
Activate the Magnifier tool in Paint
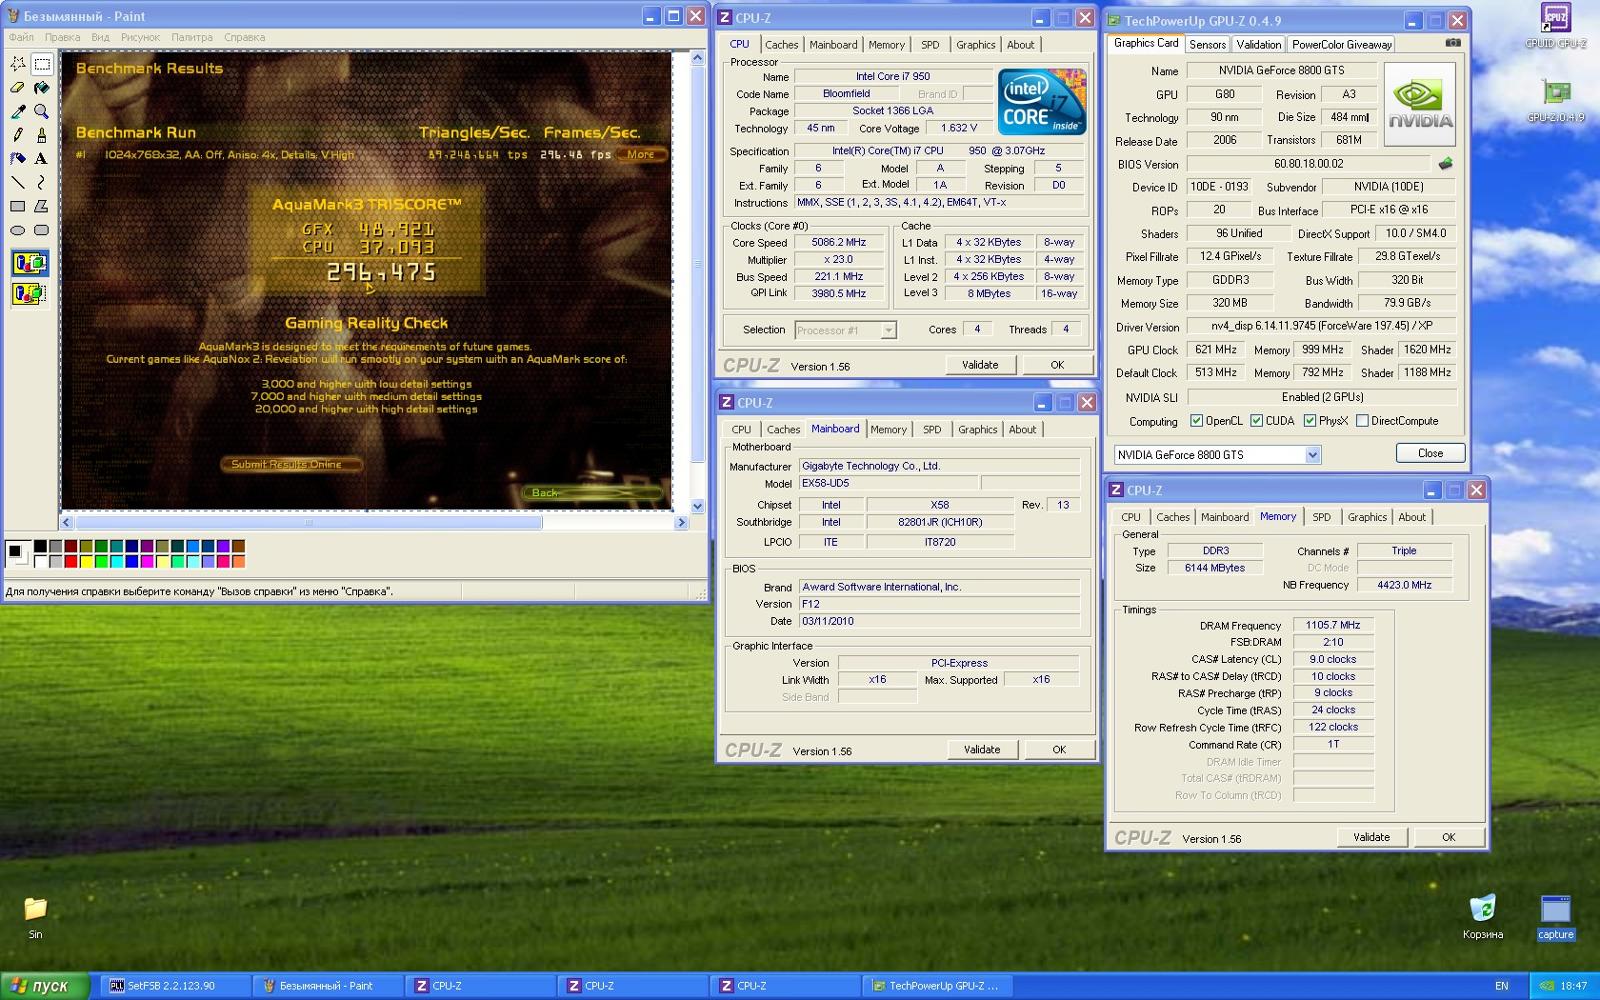point(41,111)
